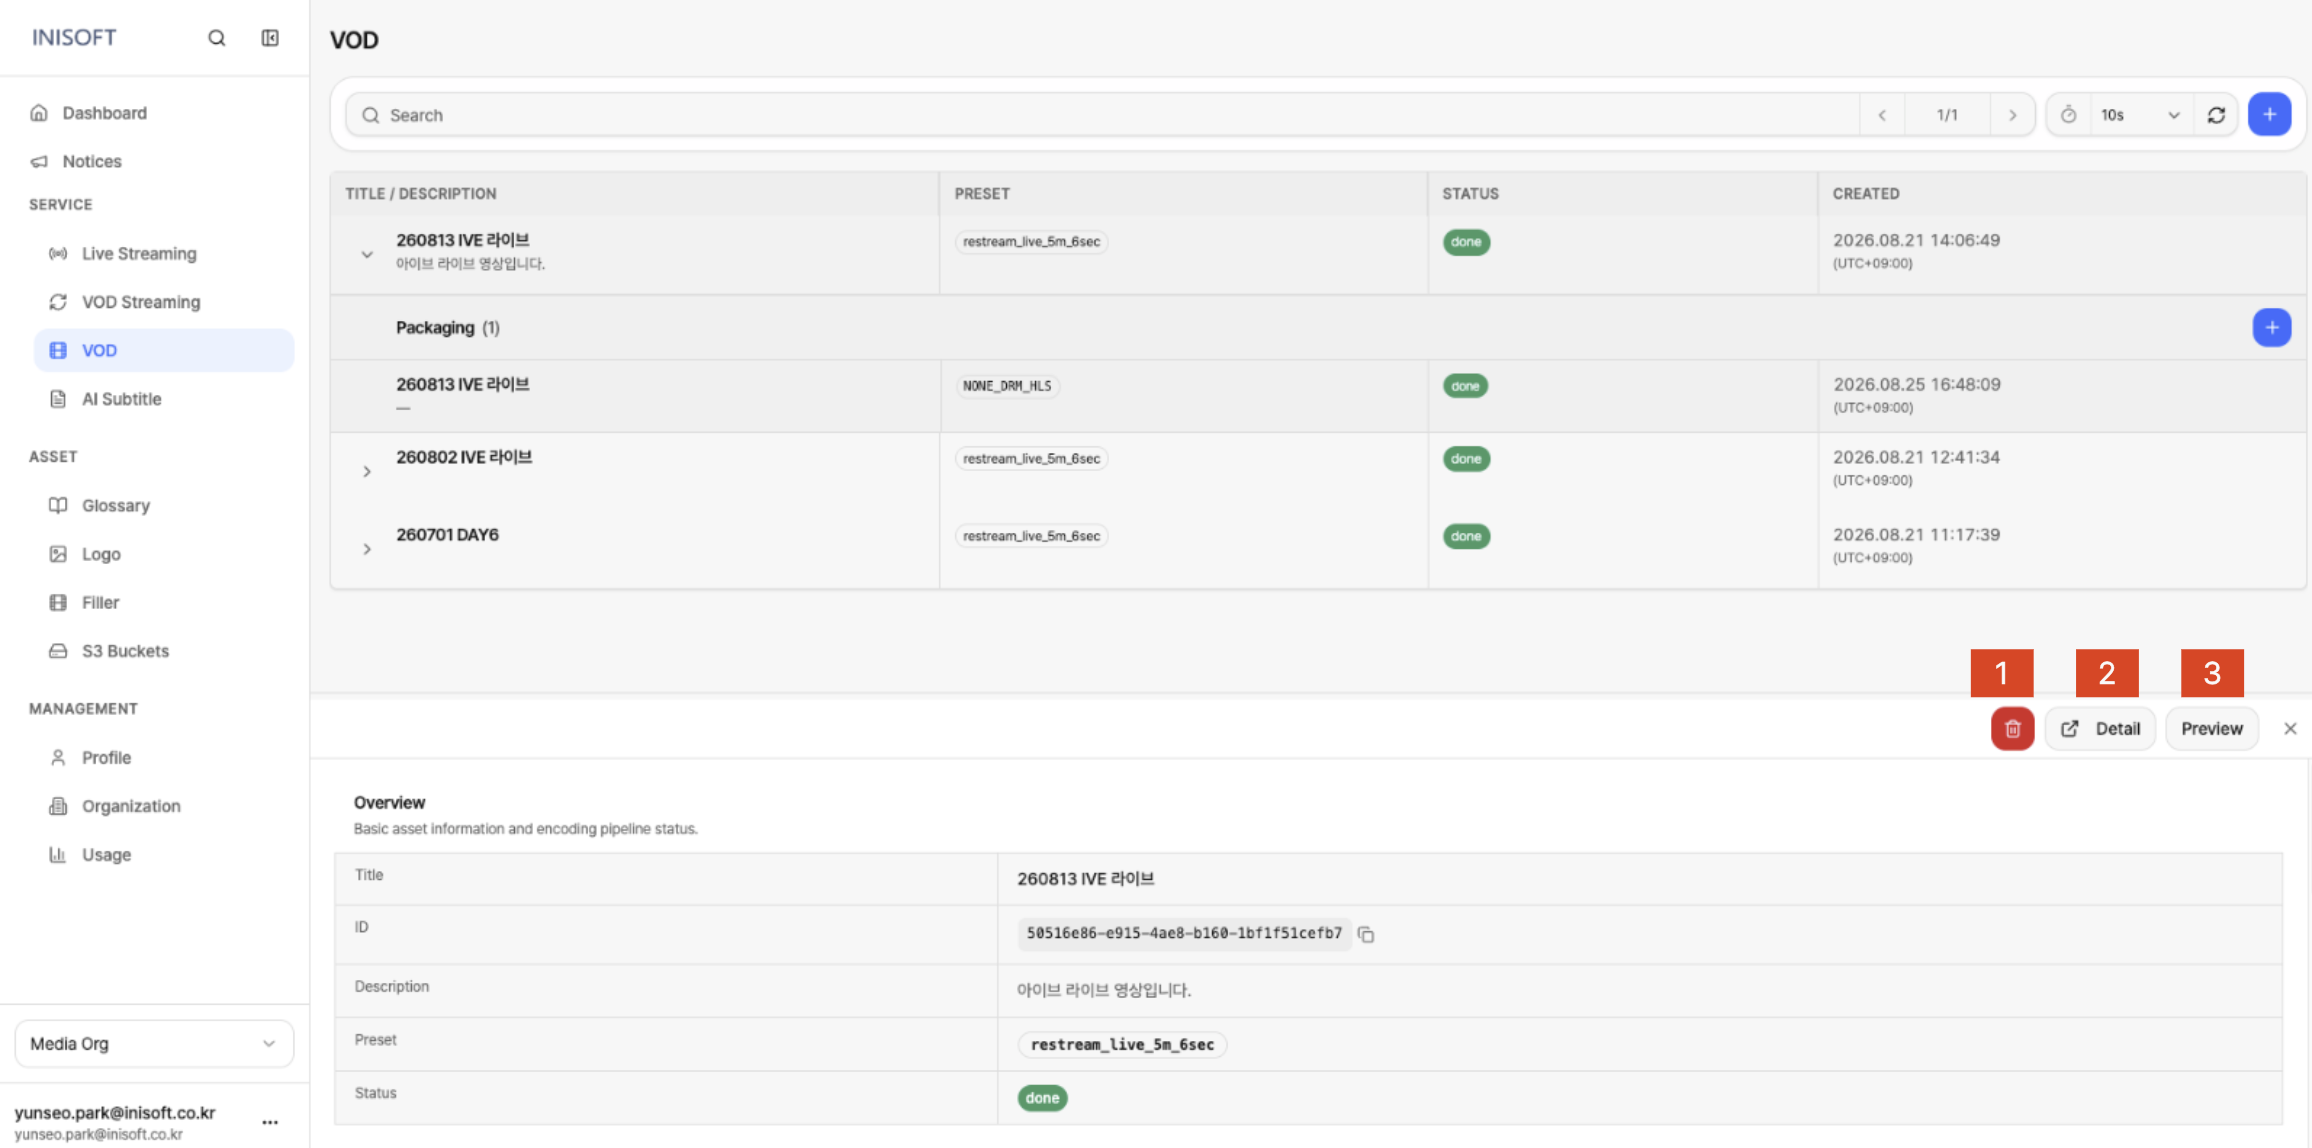This screenshot has width=2312, height=1148.
Task: Go to next page arrow
Action: pos(2012,115)
